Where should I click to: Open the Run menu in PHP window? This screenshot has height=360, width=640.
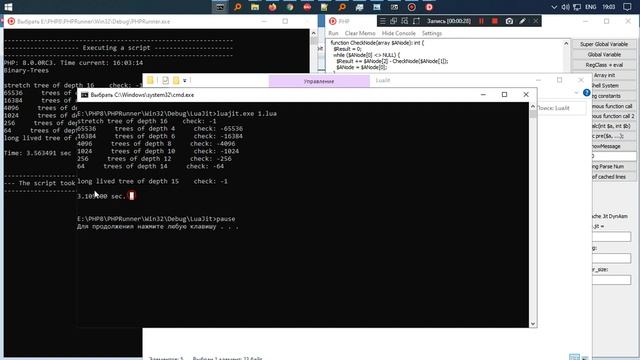pyautogui.click(x=333, y=33)
